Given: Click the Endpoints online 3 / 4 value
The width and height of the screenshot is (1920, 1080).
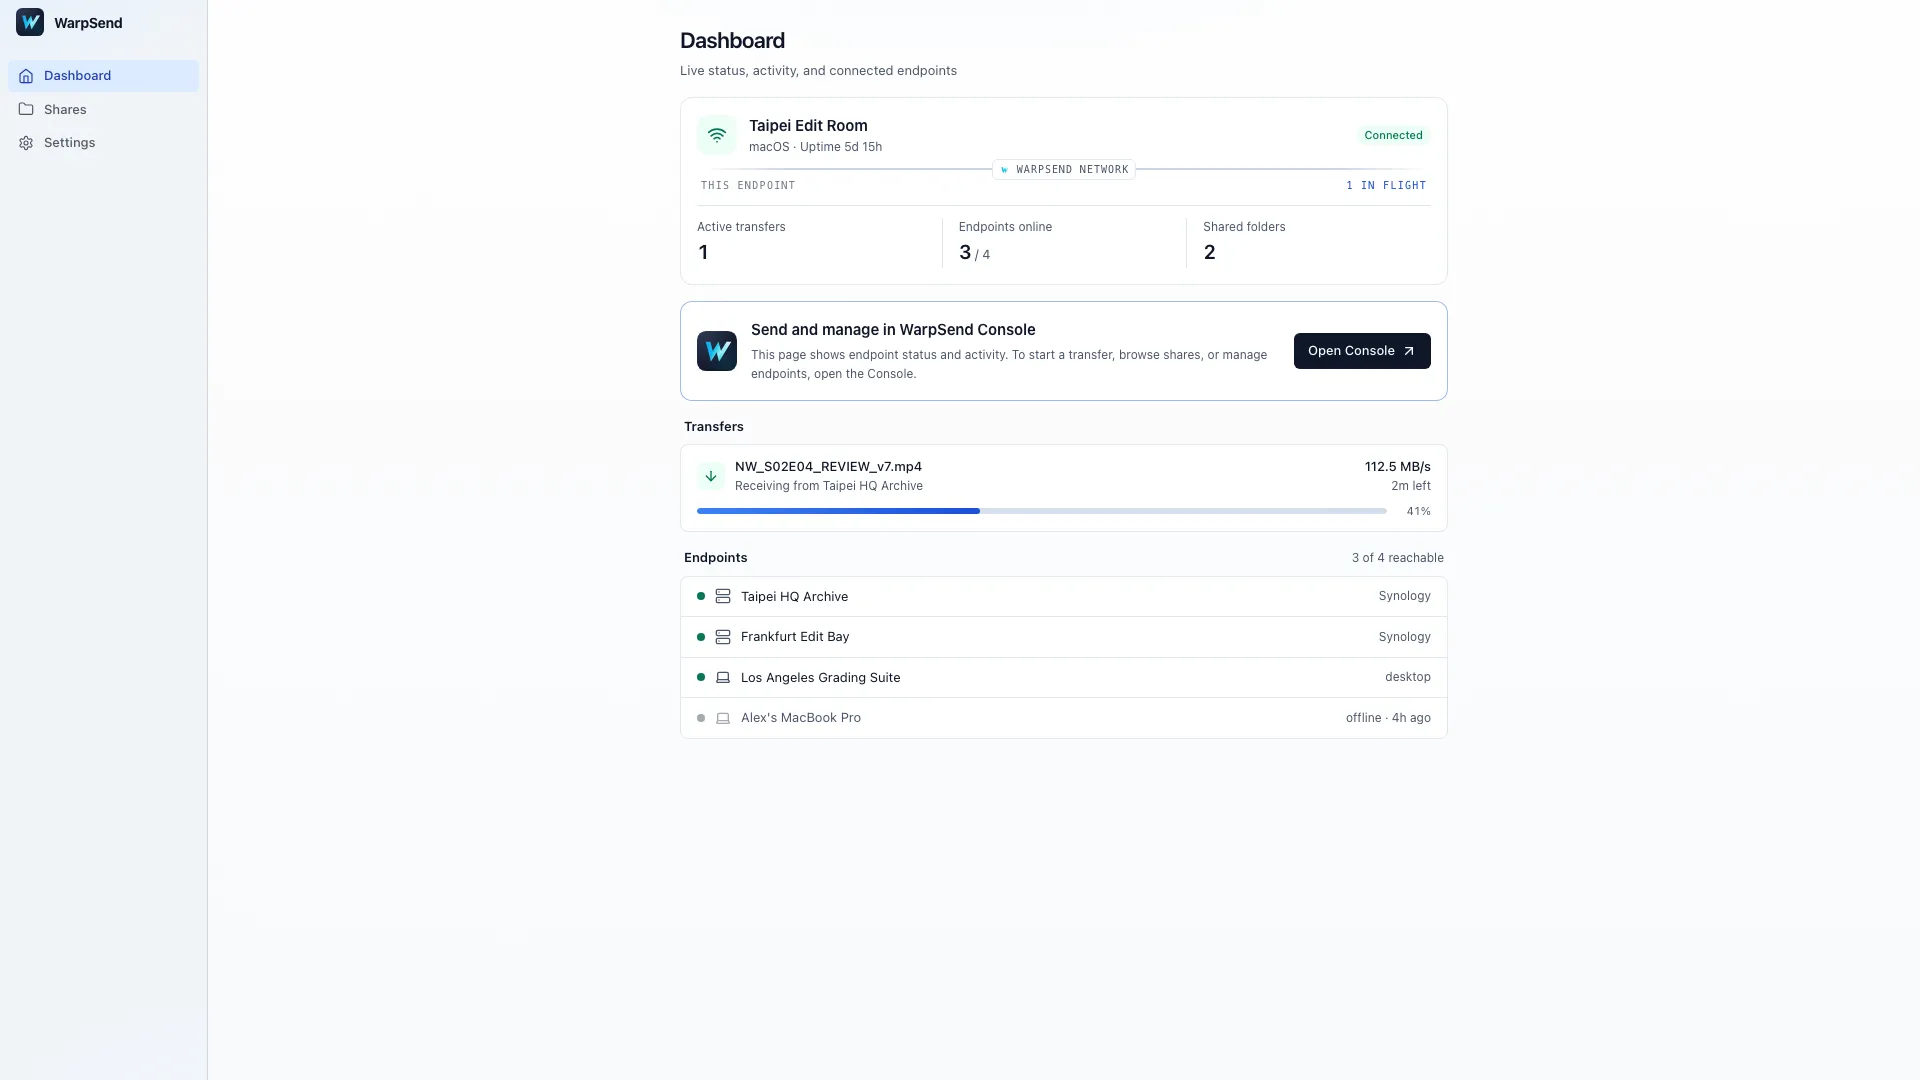Looking at the screenshot, I should [974, 253].
